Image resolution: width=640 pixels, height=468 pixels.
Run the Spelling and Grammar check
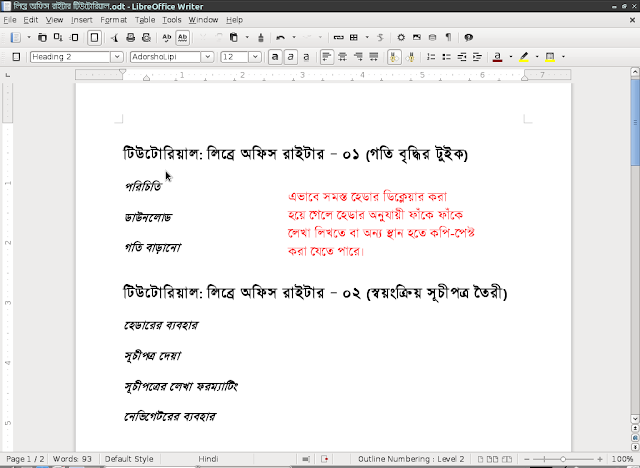coord(167,38)
